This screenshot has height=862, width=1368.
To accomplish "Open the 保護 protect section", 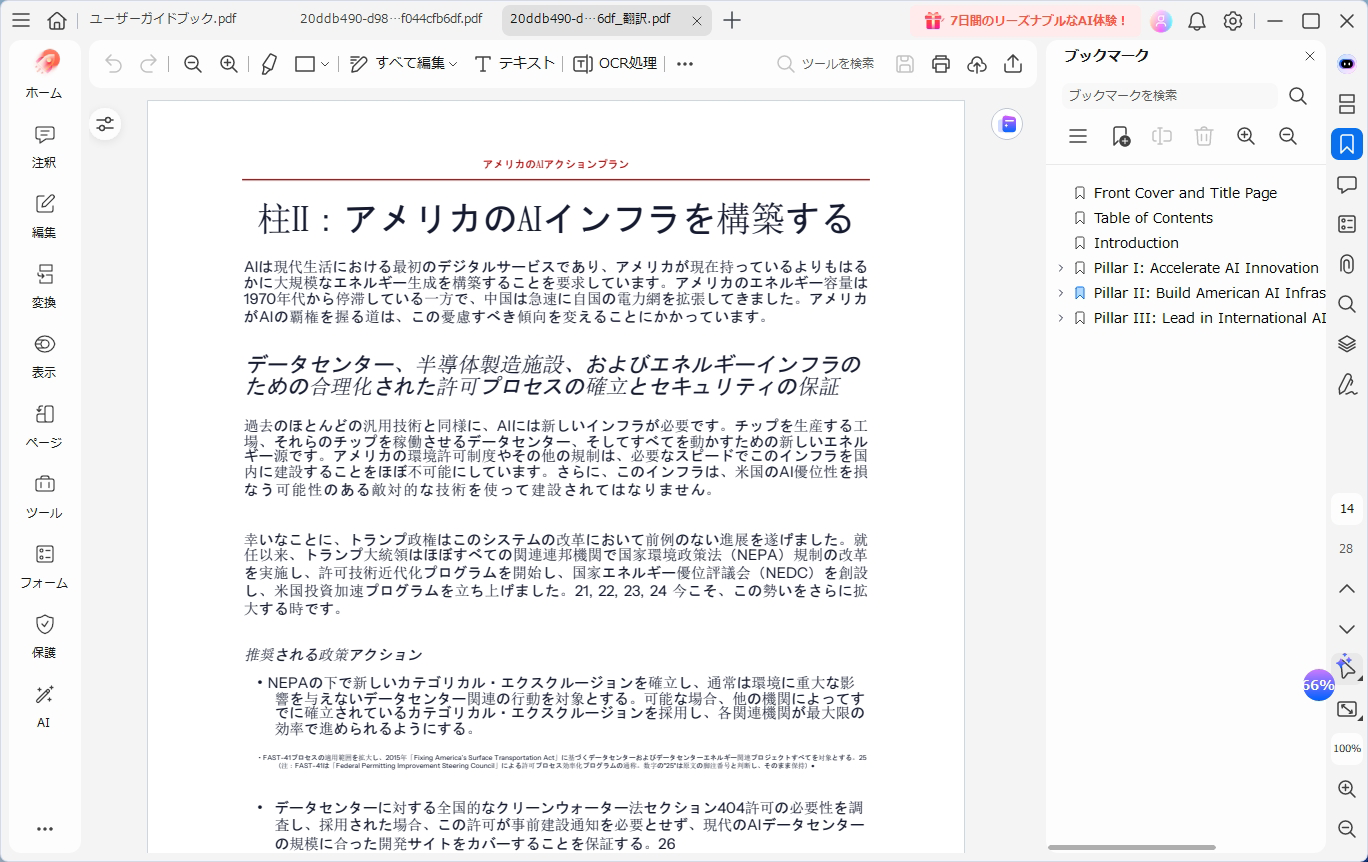I will (x=44, y=637).
